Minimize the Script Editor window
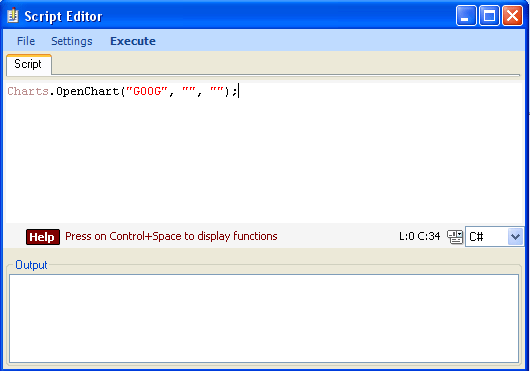Screen dimensions: 530x371 pos(466,16)
